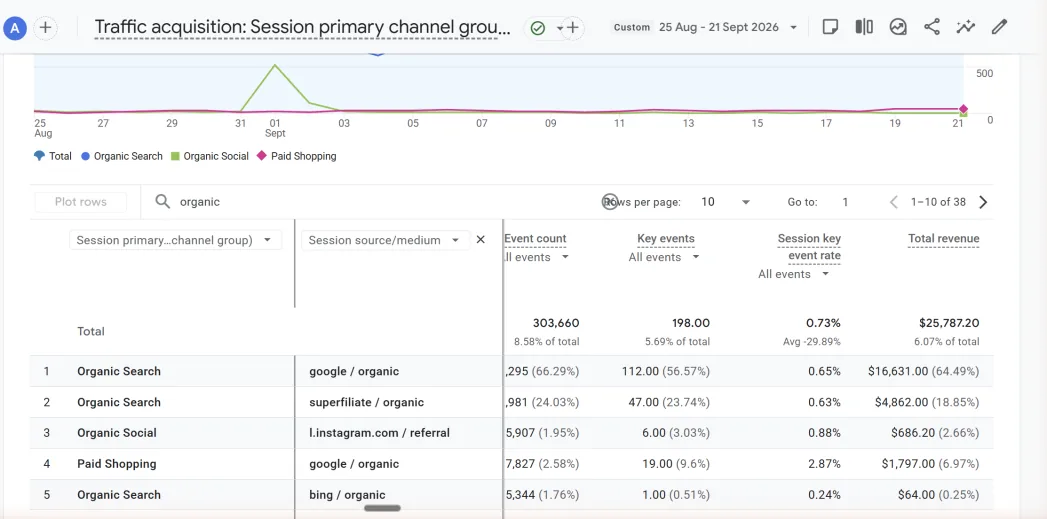Open All events dropdown under Key events
1047x519 pixels.
(664, 257)
